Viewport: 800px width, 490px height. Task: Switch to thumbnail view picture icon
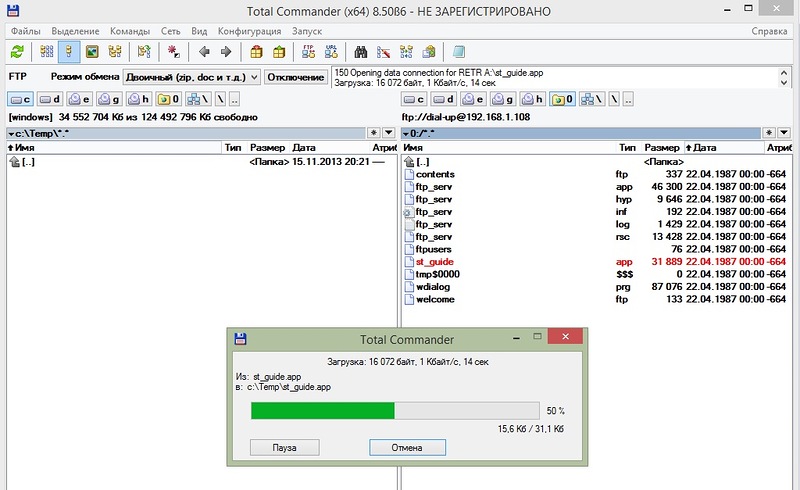point(92,52)
